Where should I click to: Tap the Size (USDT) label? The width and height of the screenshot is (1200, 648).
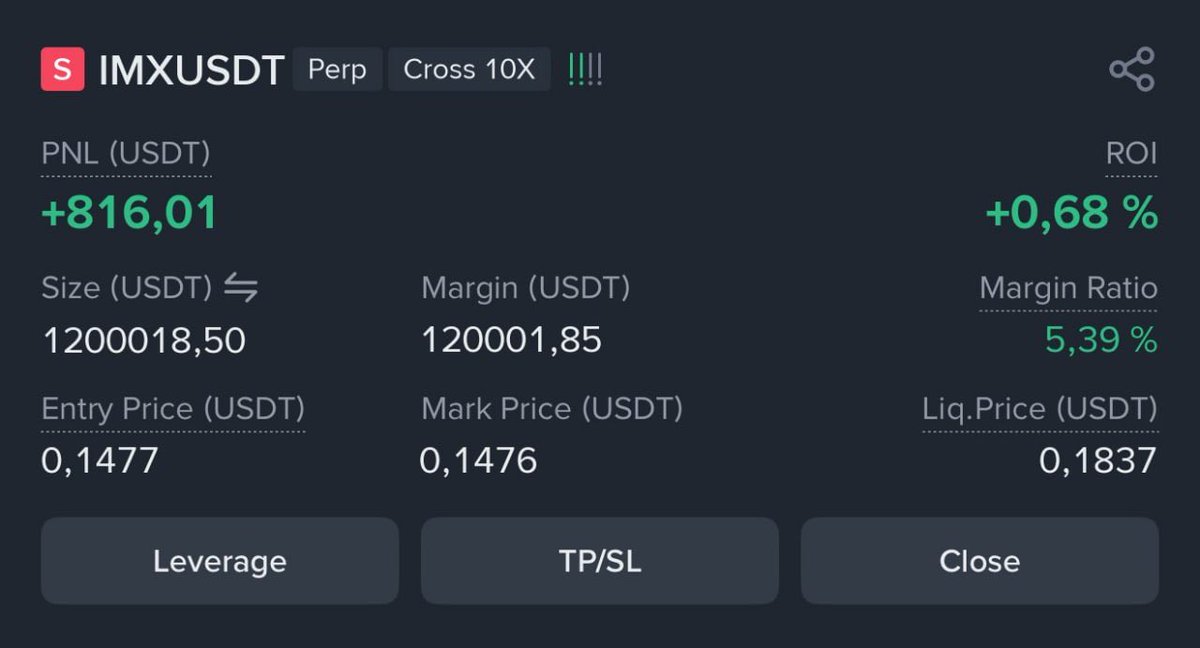(x=126, y=289)
